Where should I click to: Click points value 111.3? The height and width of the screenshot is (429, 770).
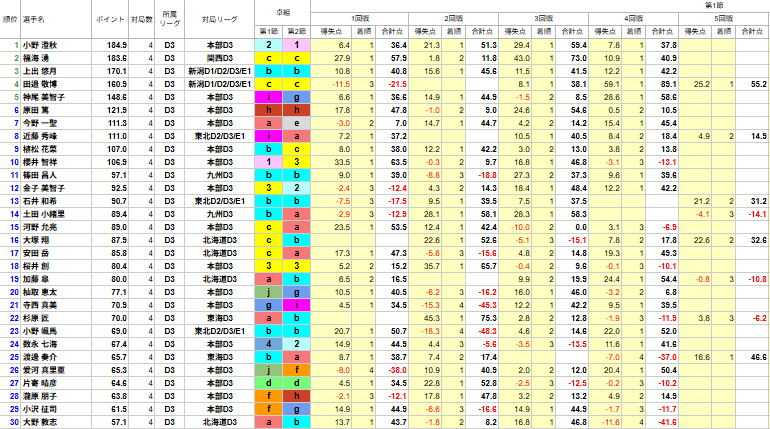[117, 123]
